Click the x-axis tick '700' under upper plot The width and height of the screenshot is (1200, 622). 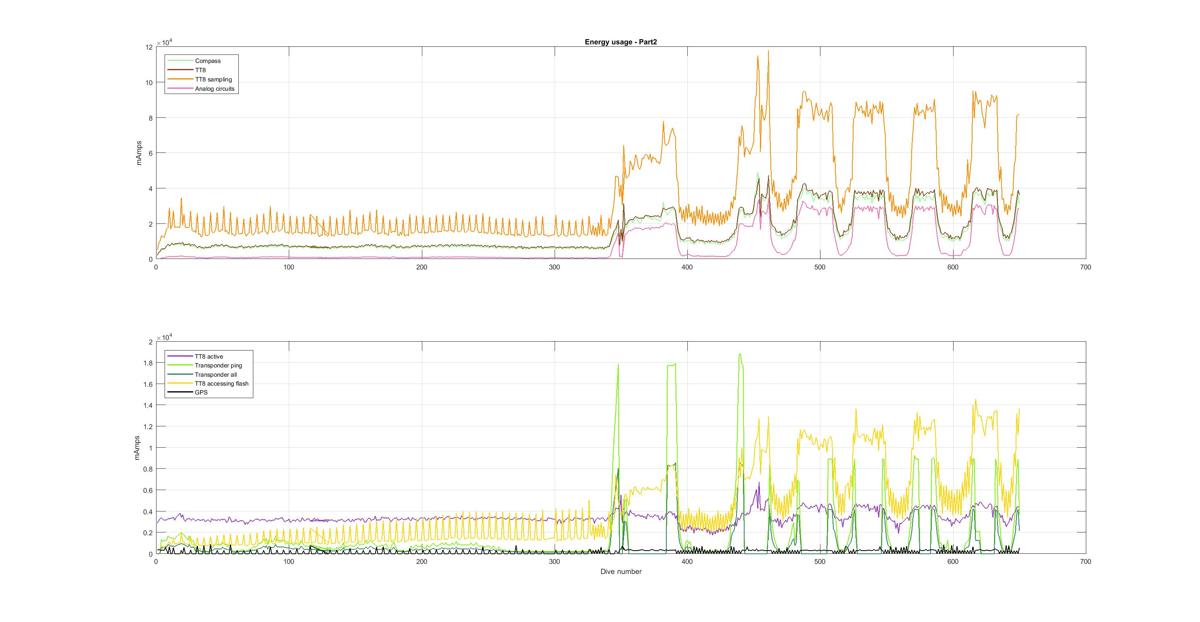(1086, 267)
